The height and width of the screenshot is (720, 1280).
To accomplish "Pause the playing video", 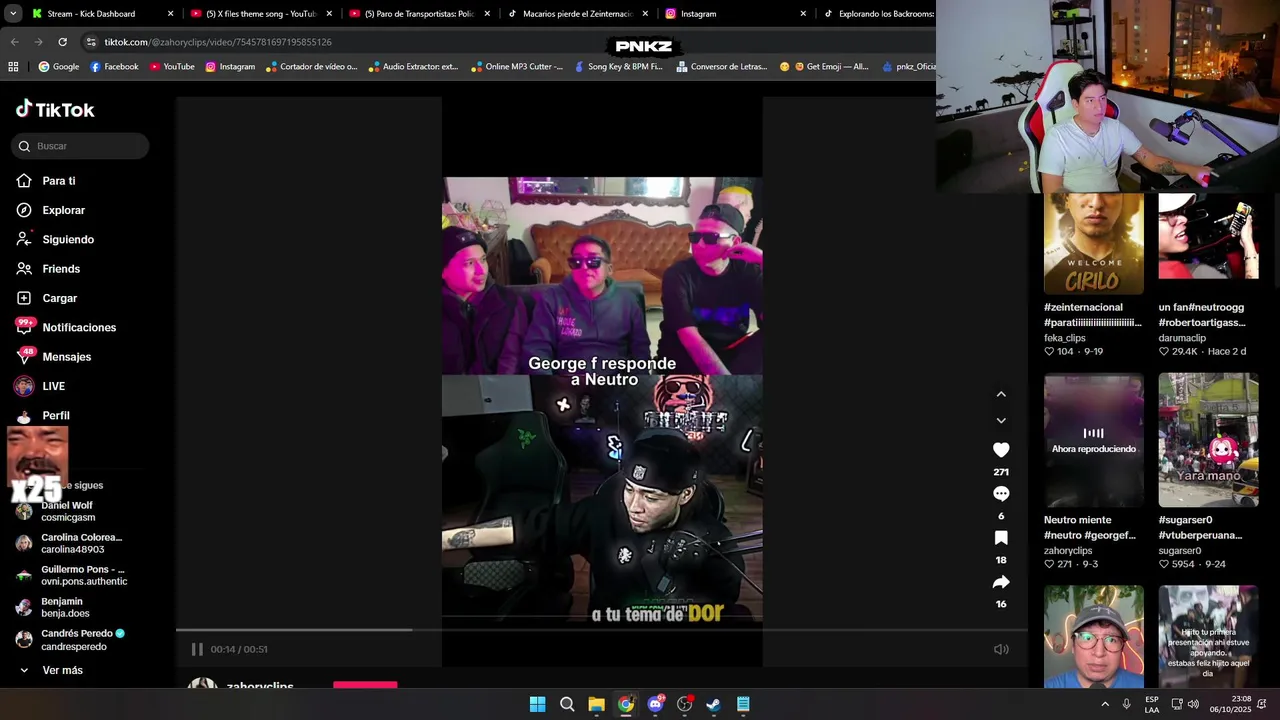I will point(197,649).
